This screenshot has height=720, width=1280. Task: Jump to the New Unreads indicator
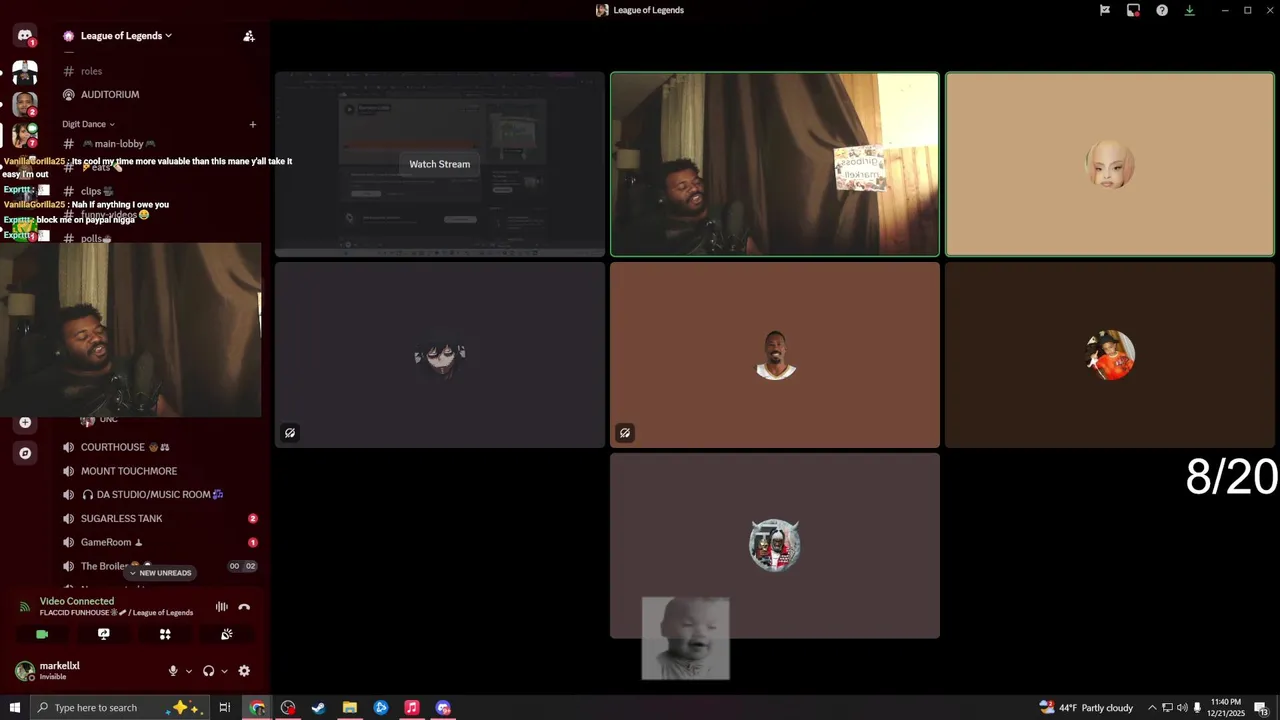[x=160, y=573]
